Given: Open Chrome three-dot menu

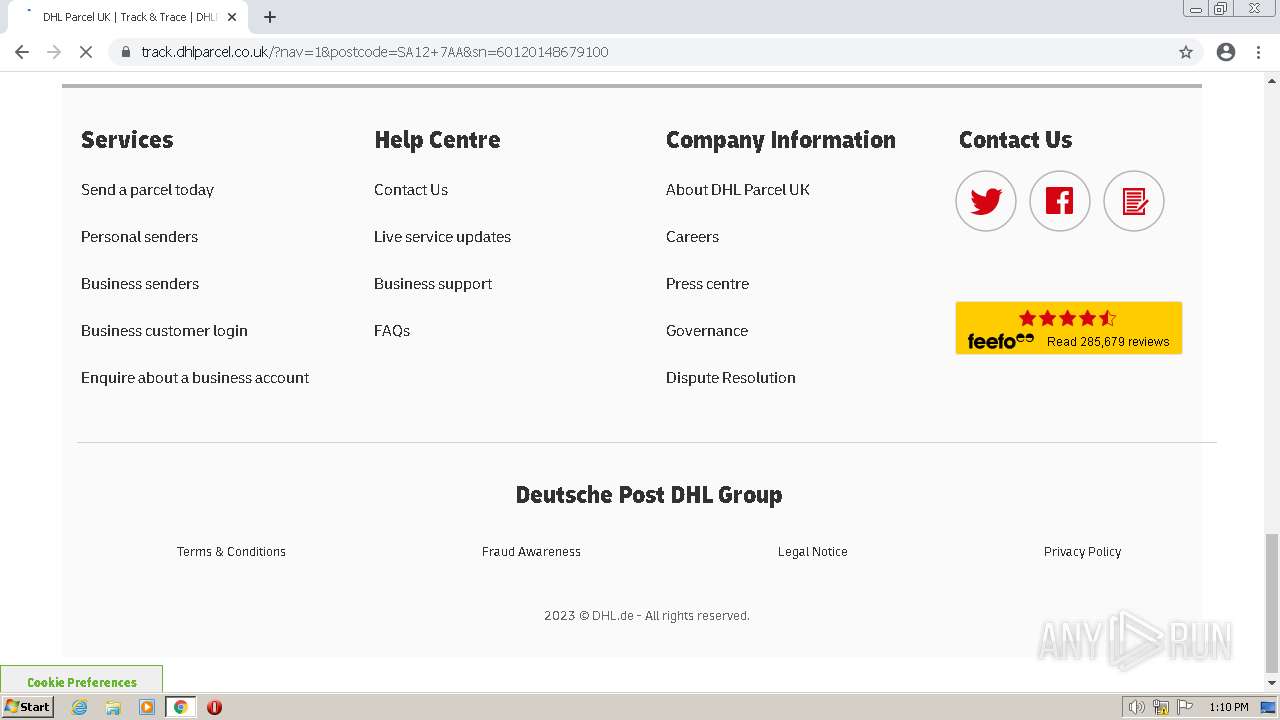Looking at the screenshot, I should (x=1258, y=52).
